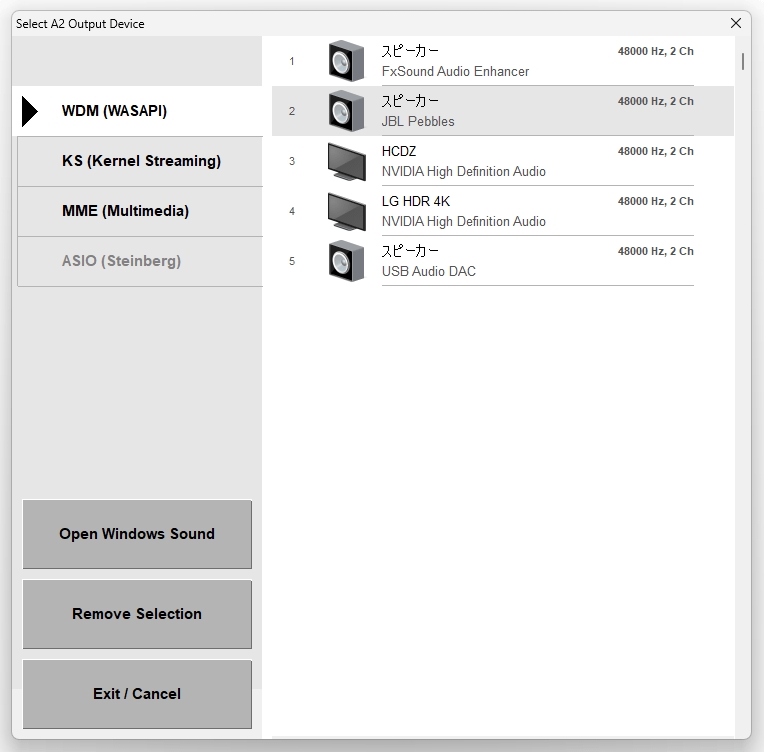764x752 pixels.
Task: Click row number 4 in device list
Action: (x=292, y=212)
